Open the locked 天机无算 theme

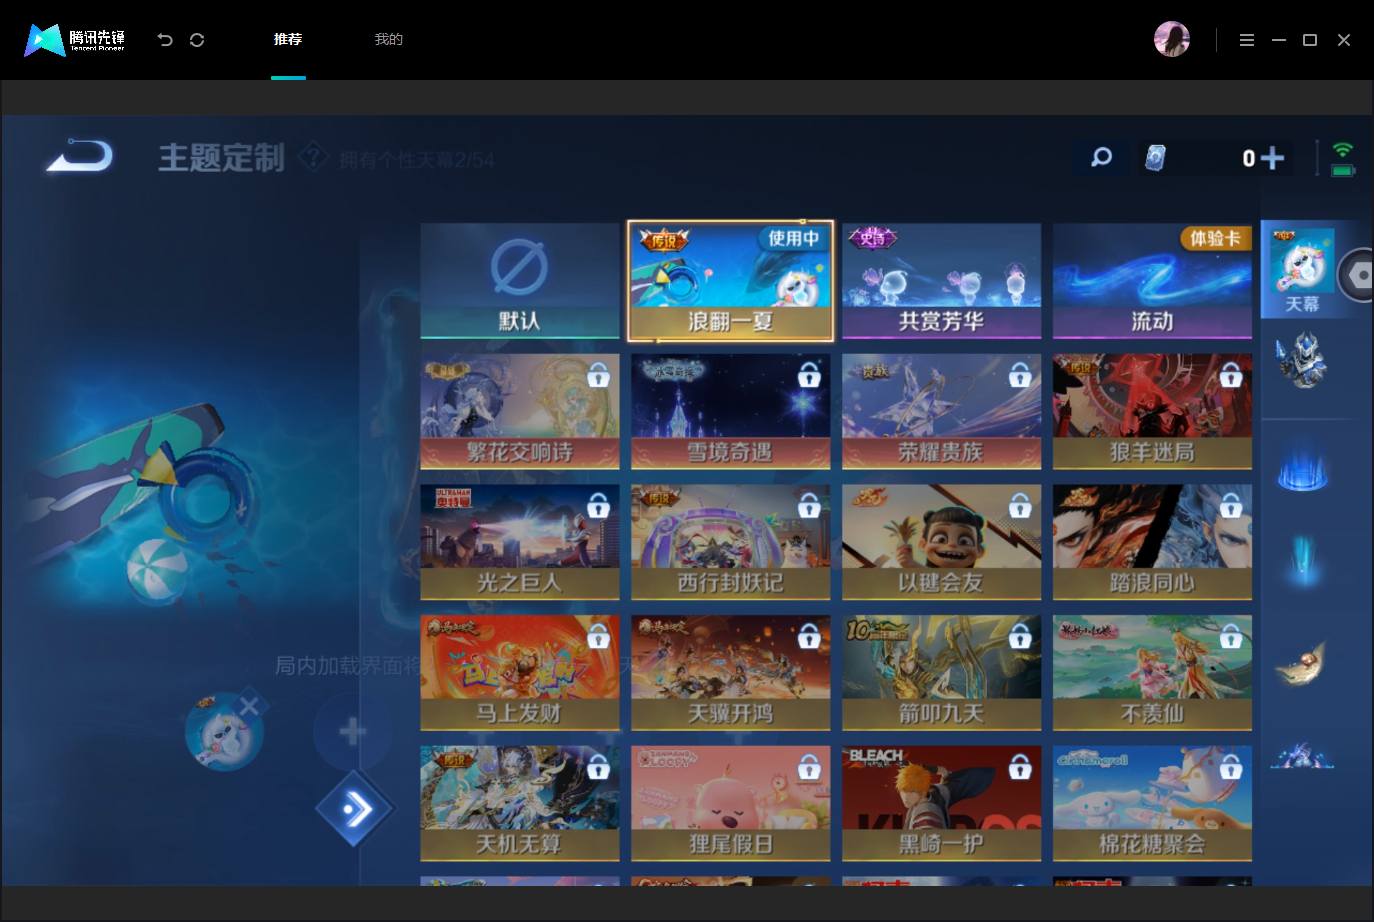point(520,804)
